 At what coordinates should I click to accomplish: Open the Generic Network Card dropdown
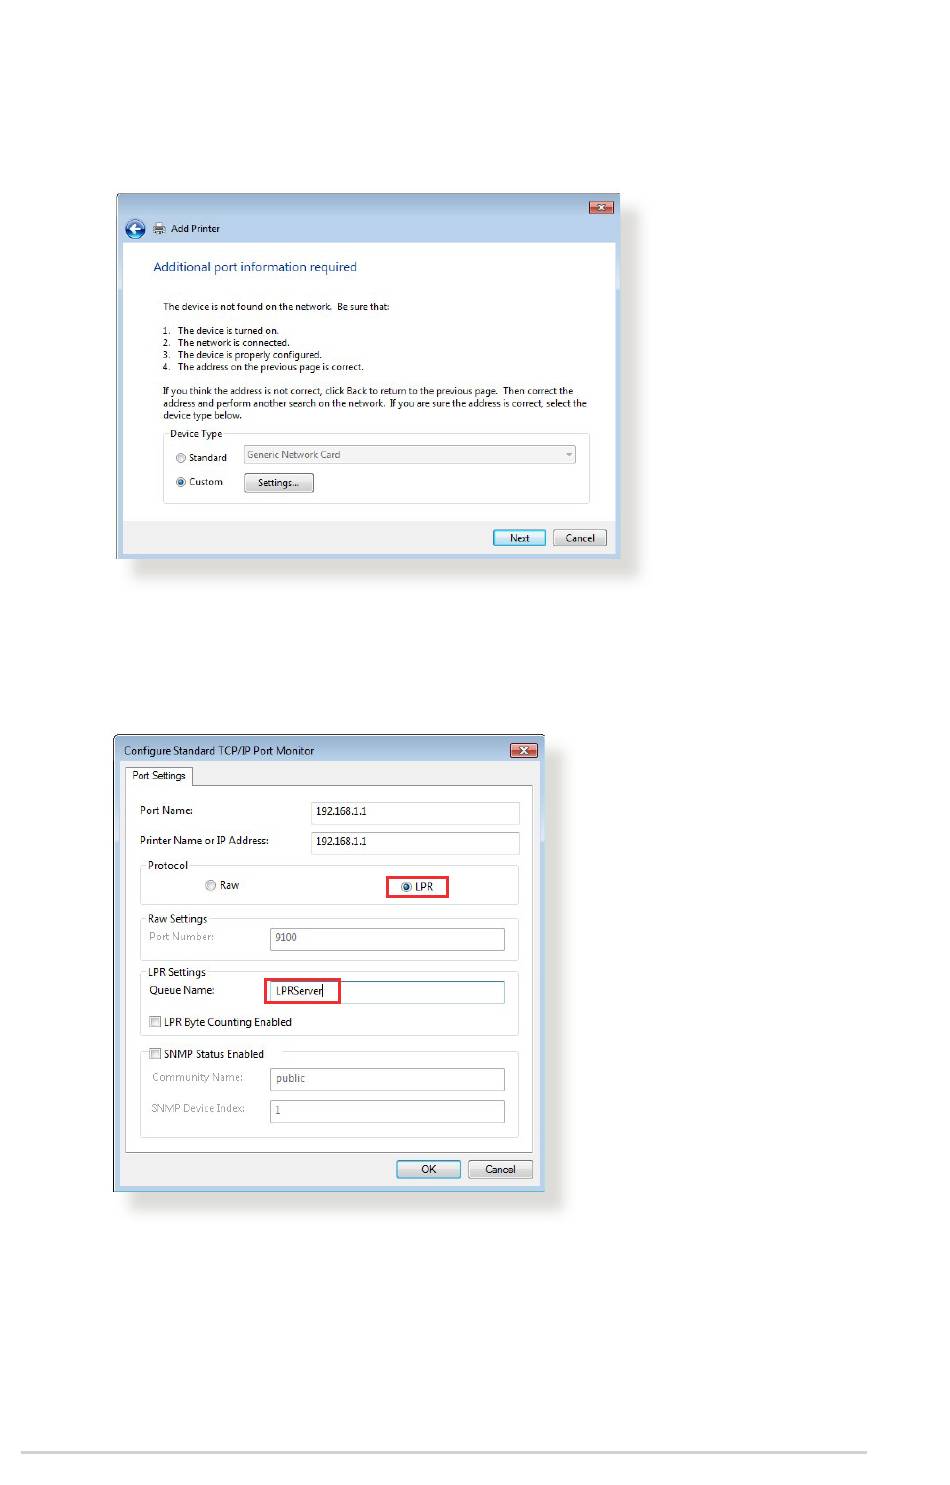(x=410, y=455)
